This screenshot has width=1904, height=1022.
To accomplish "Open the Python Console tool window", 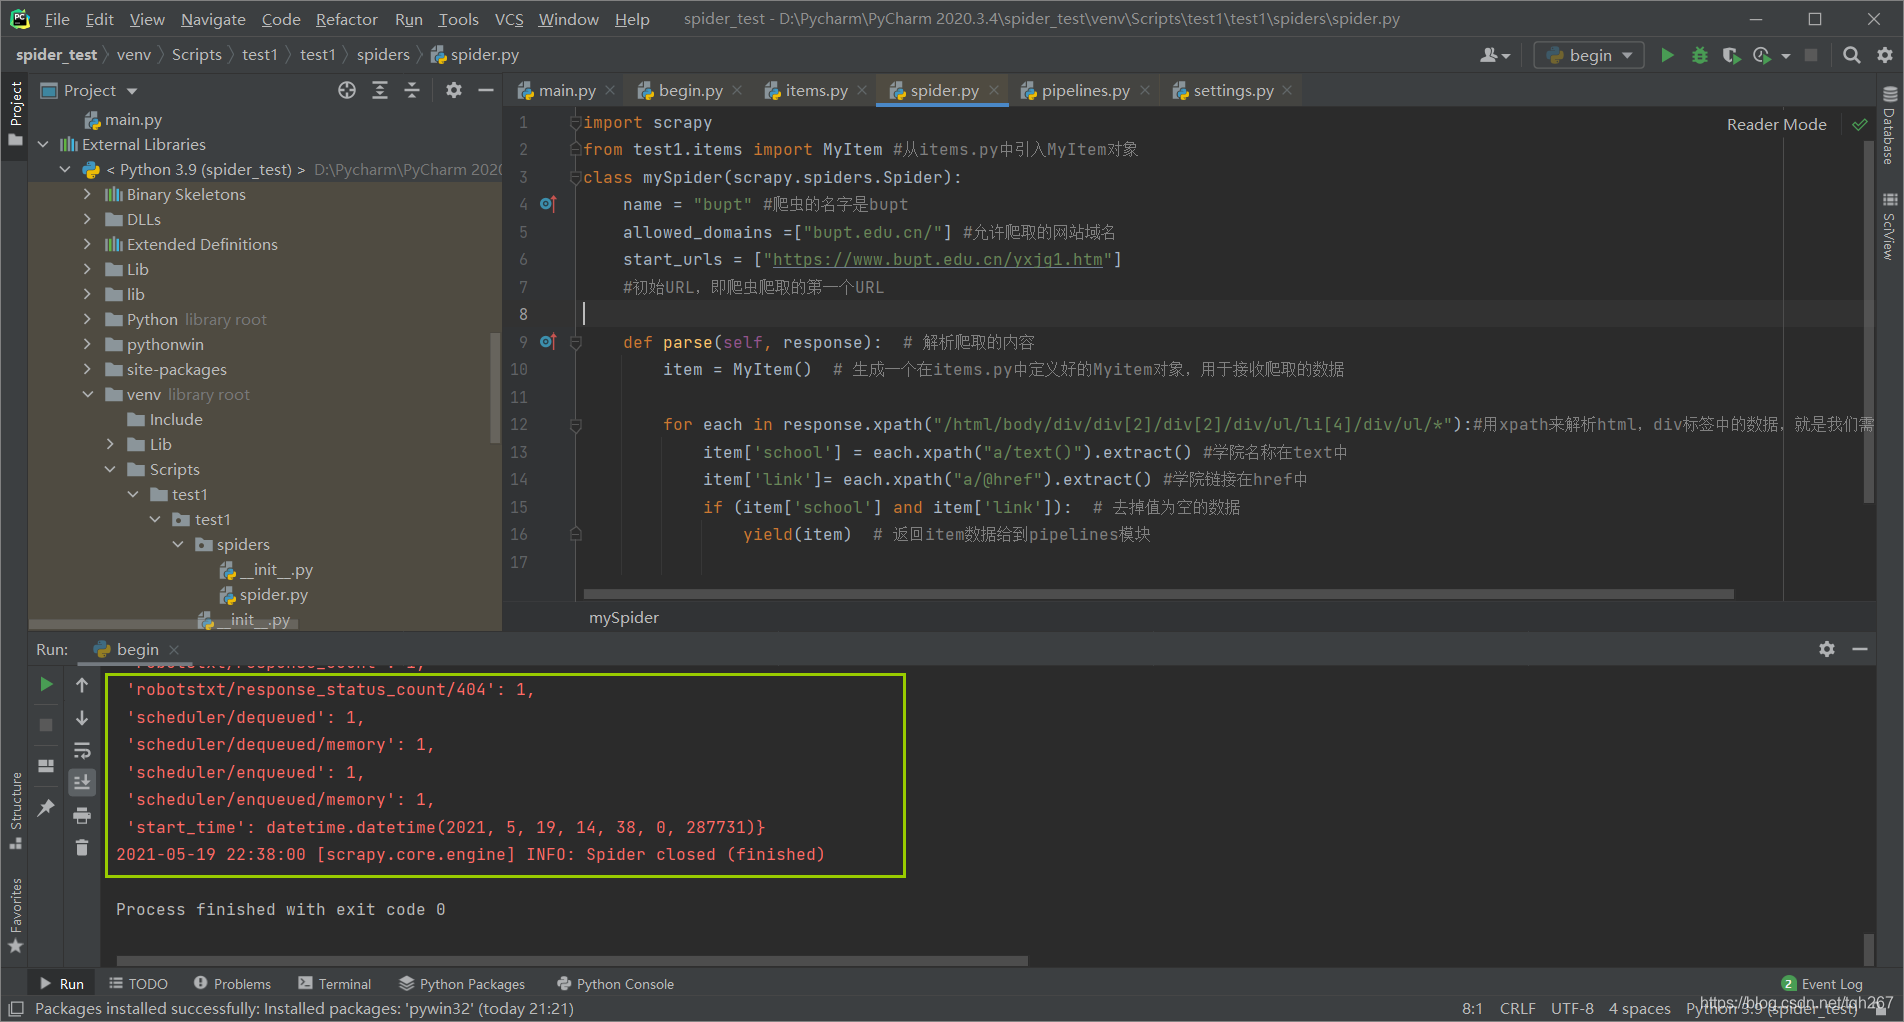I will 615,984.
